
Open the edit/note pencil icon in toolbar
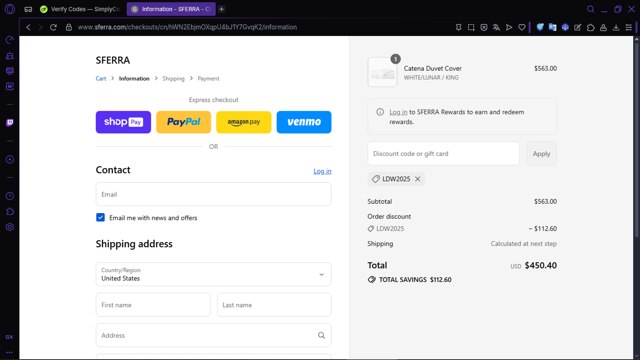pyautogui.click(x=578, y=27)
